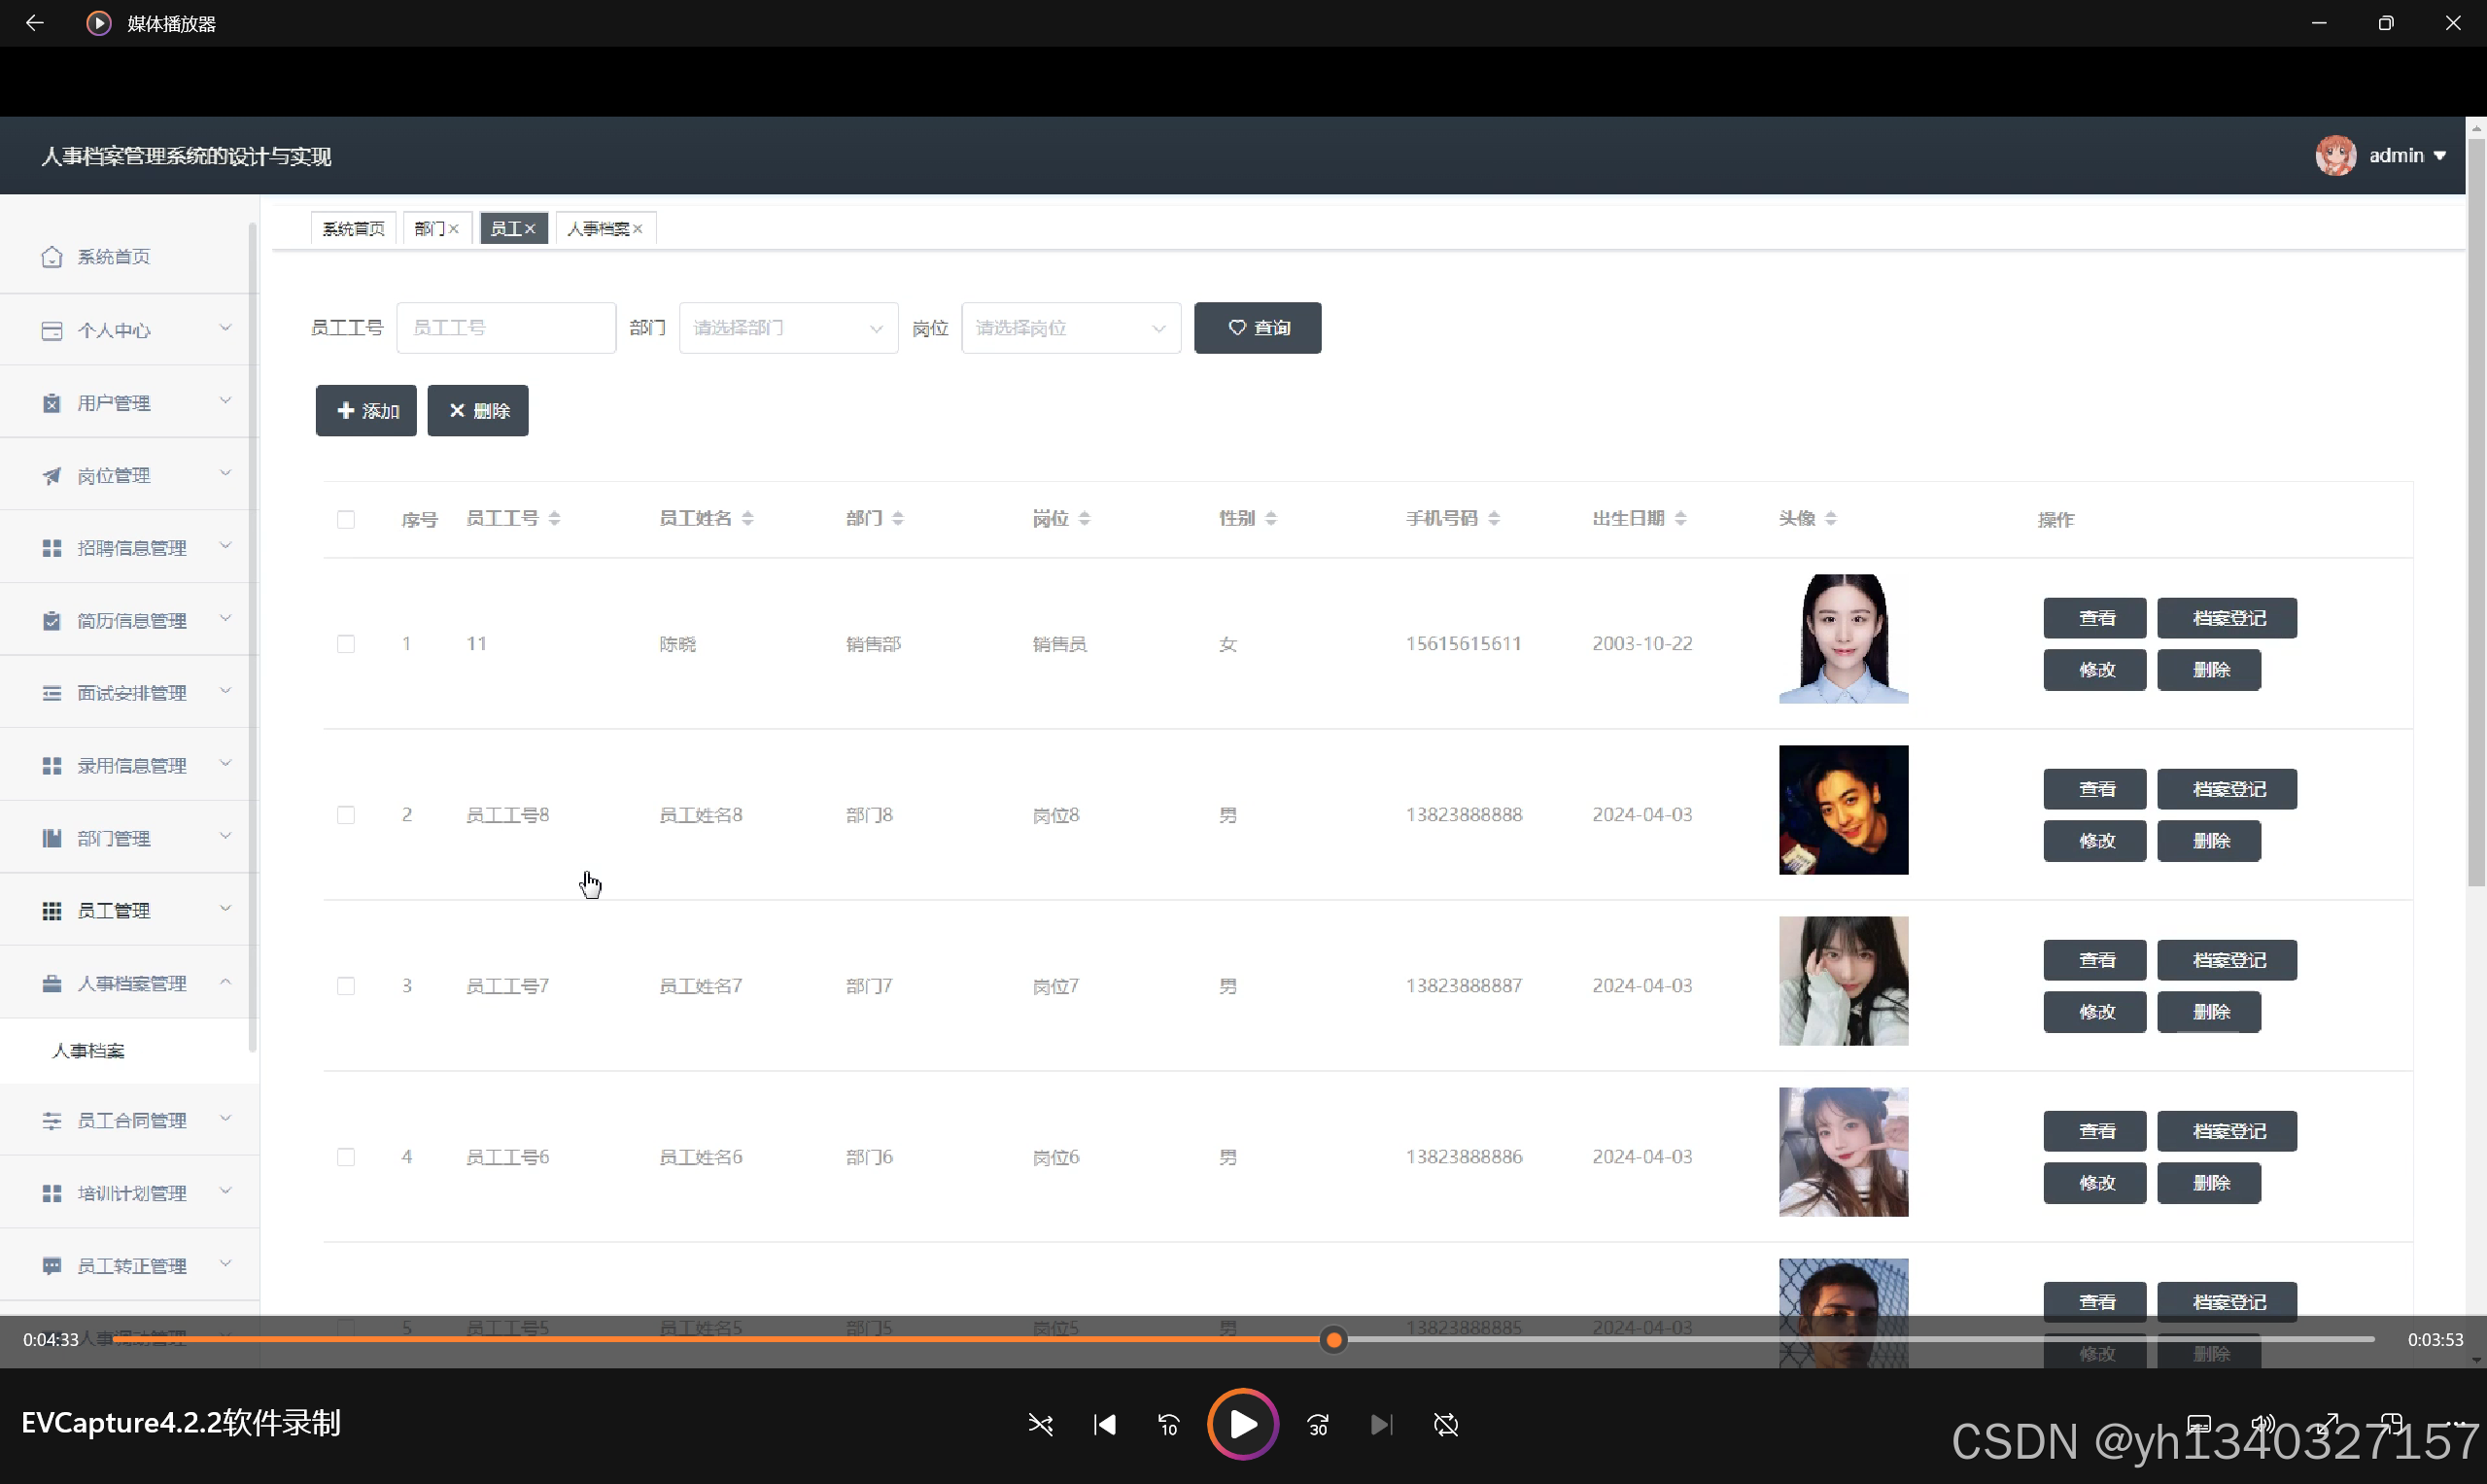2487x1484 pixels.
Task: Select the checkbox for row 3 员工工号7
Action: [346, 986]
